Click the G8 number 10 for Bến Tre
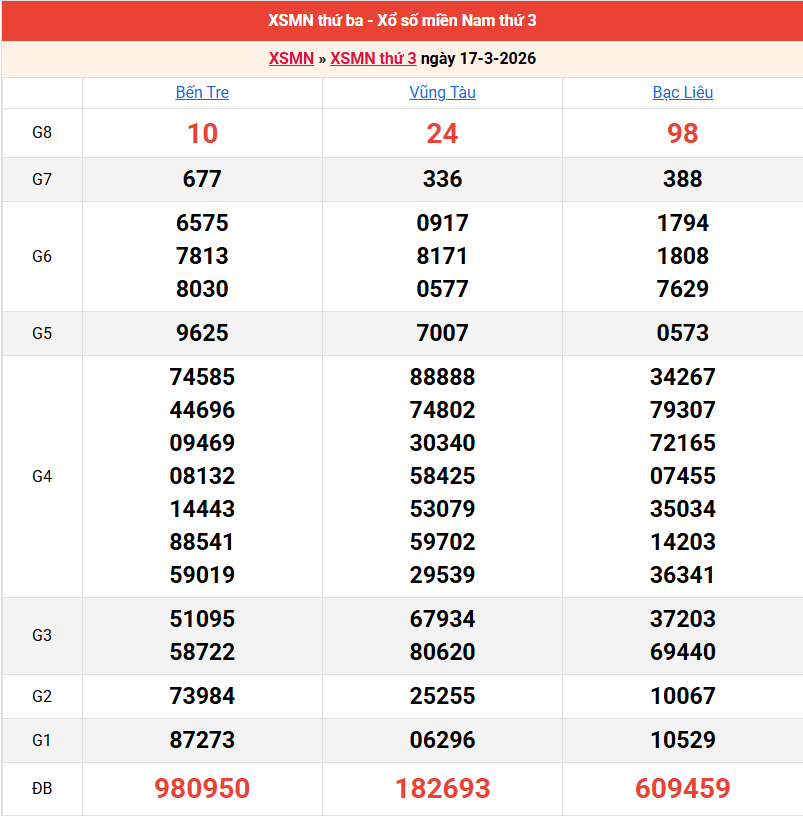Viewport: 803px width, 816px height. tap(202, 133)
